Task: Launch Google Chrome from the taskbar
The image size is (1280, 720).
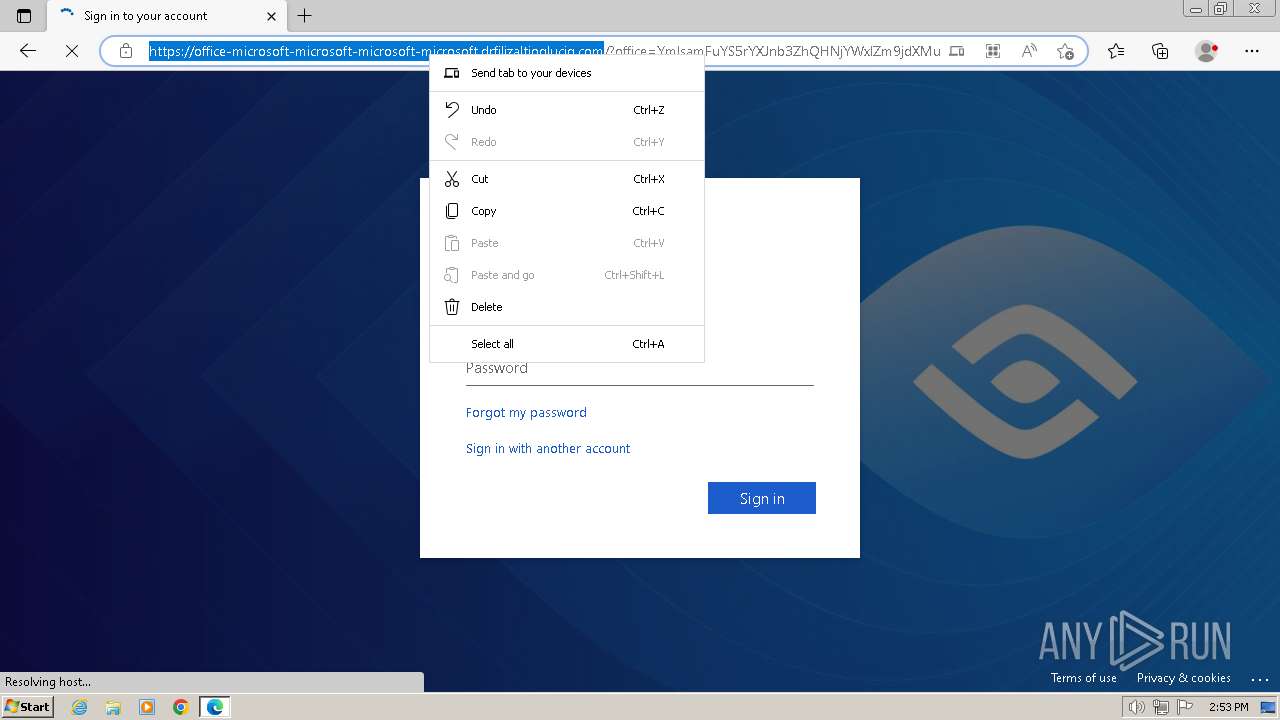Action: click(181, 707)
